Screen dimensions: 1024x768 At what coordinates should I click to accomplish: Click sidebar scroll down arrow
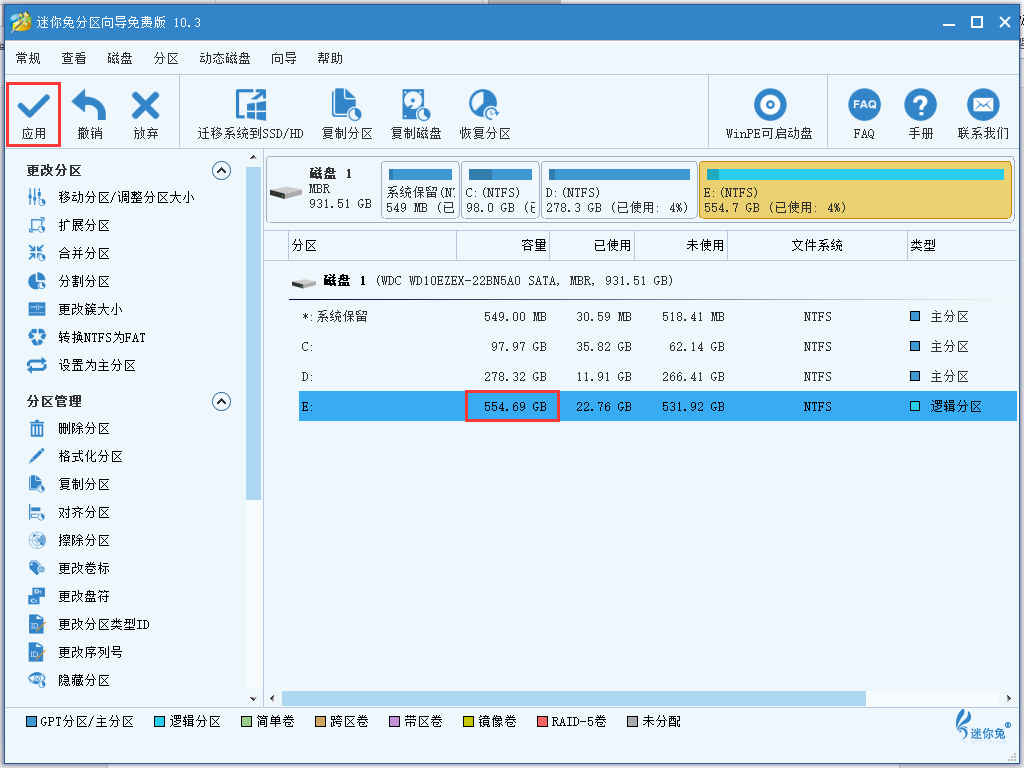pyautogui.click(x=253, y=699)
